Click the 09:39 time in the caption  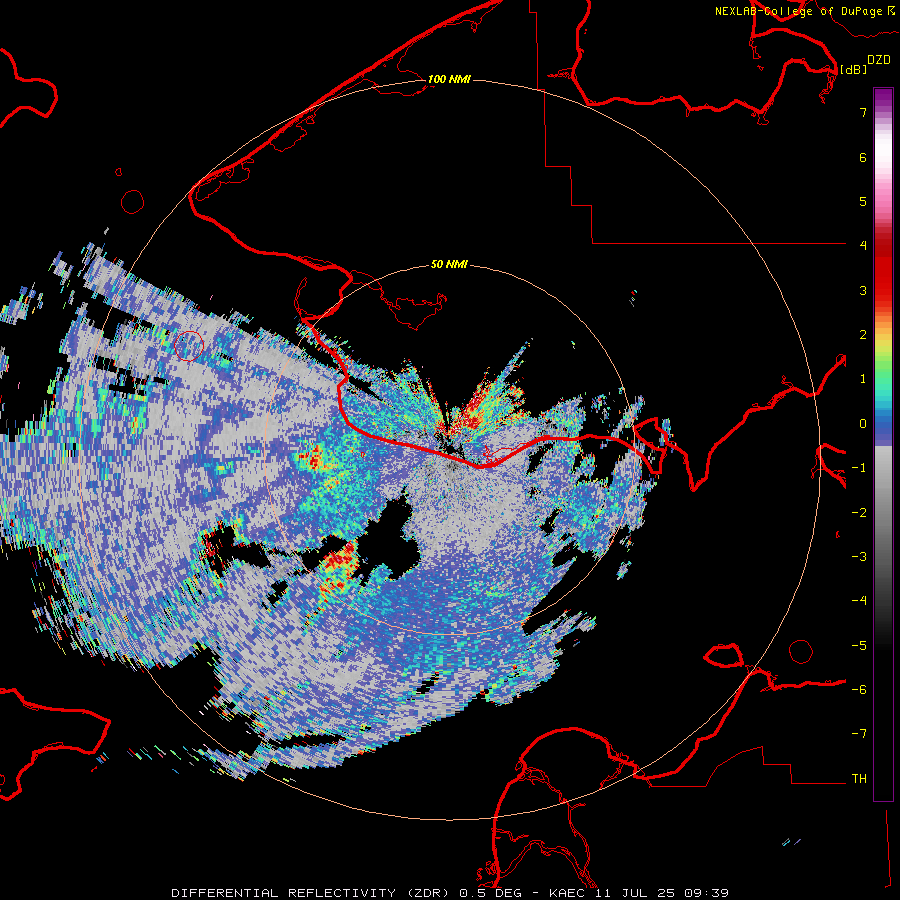(x=707, y=893)
